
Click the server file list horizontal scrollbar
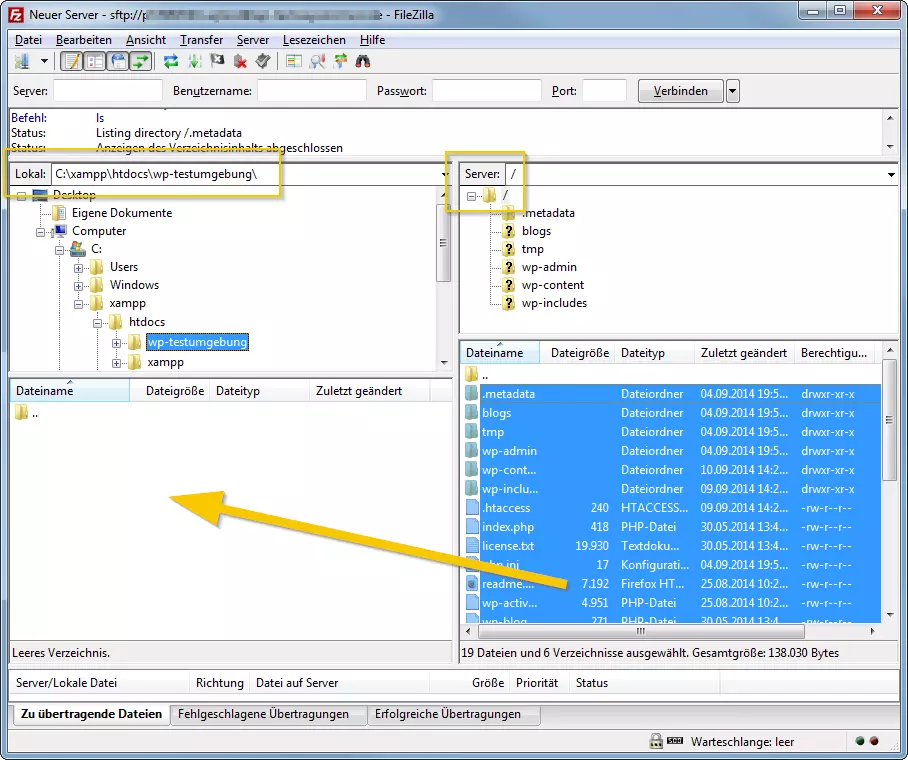point(640,631)
